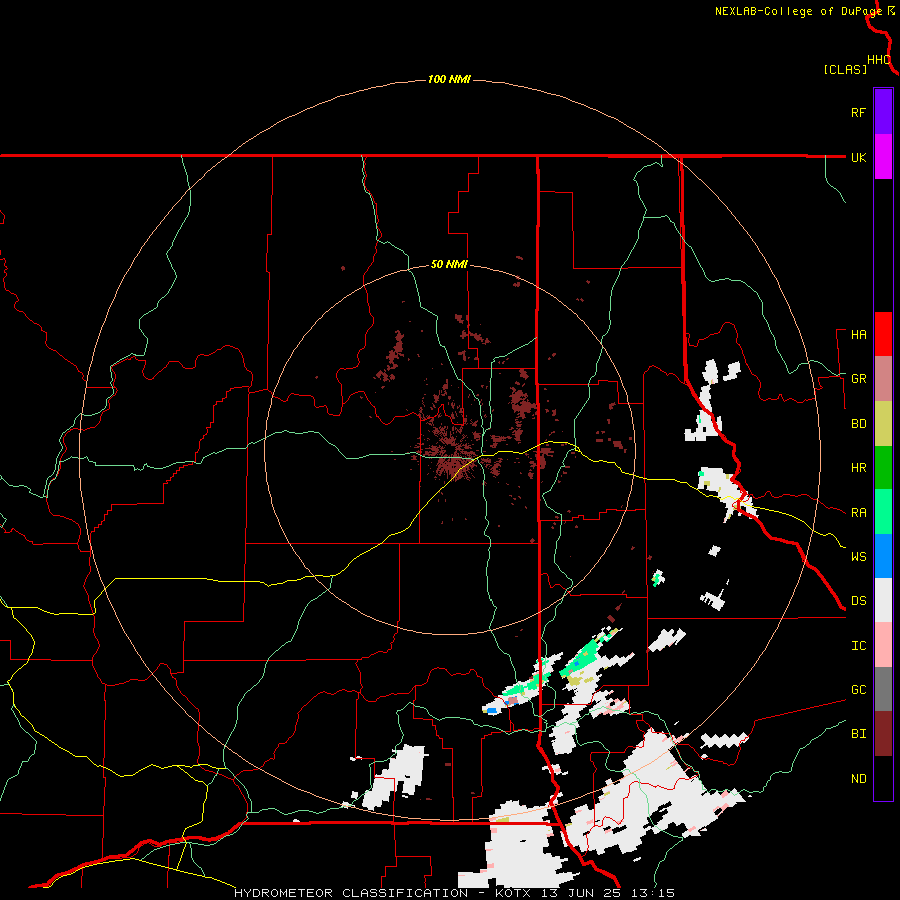Click the BD legend label
The height and width of the screenshot is (900, 900).
858,424
